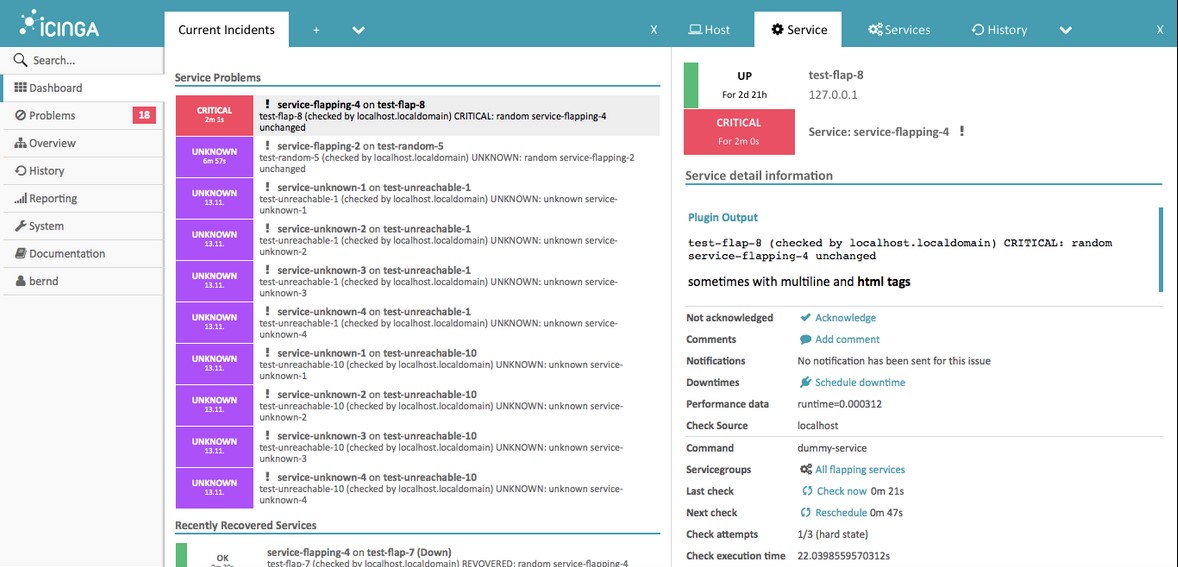Image resolution: width=1178 pixels, height=567 pixels.
Task: Open service-flapping-2 on test-random-5 problem
Action: (x=361, y=146)
